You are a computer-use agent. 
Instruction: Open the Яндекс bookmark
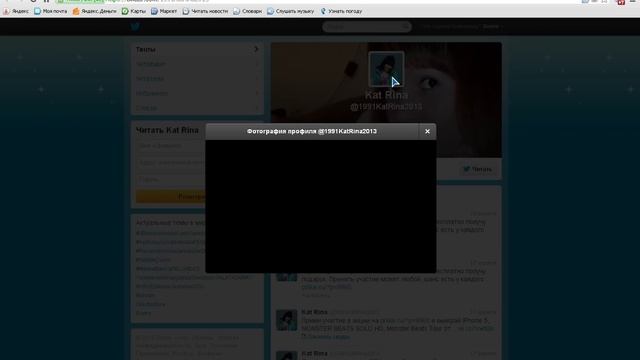click(x=16, y=11)
